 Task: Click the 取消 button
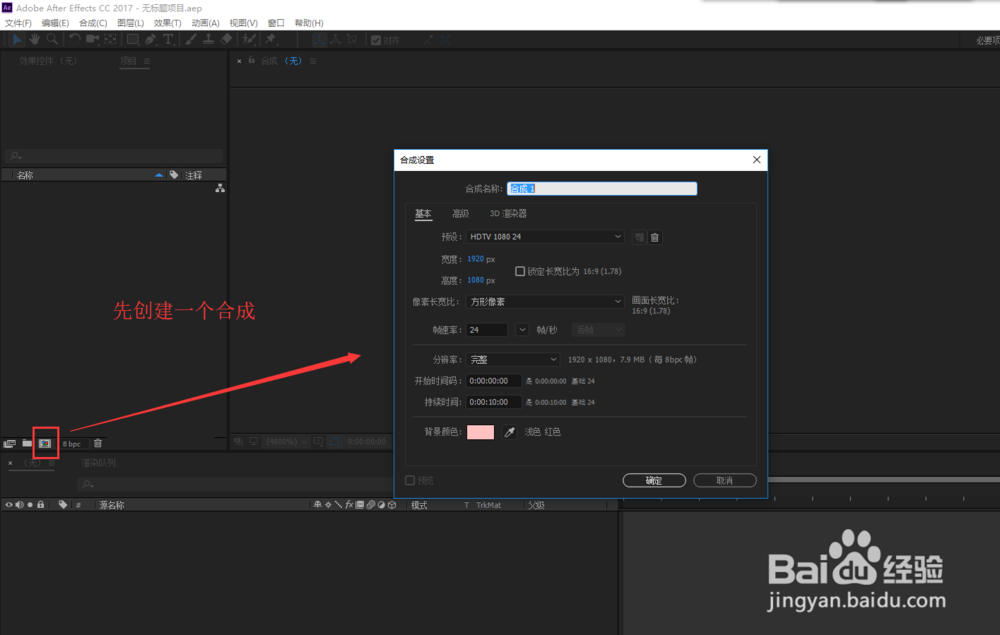click(x=724, y=480)
